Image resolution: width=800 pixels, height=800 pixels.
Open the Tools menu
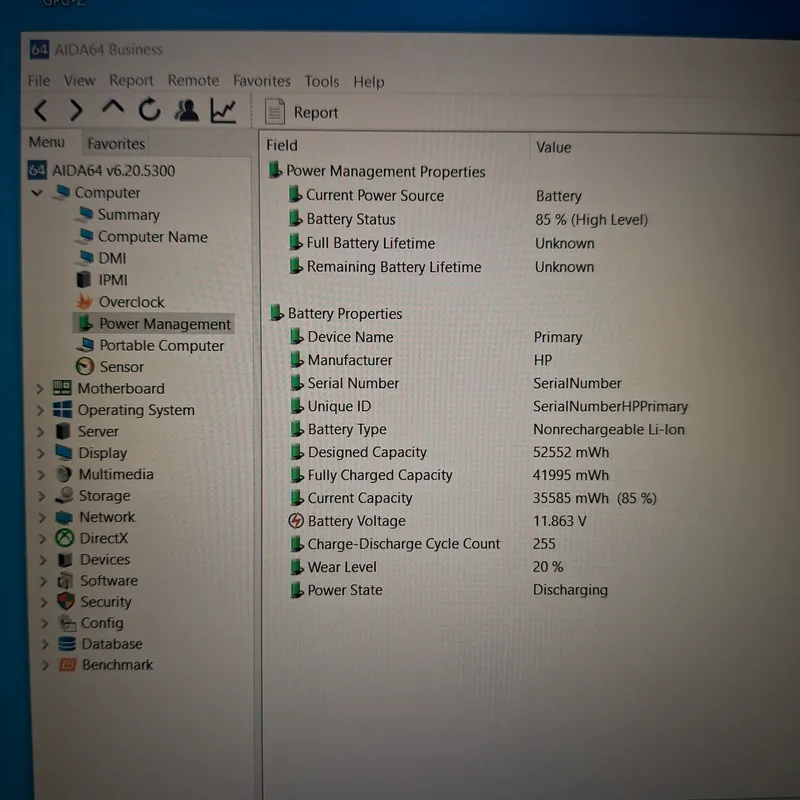[321, 82]
